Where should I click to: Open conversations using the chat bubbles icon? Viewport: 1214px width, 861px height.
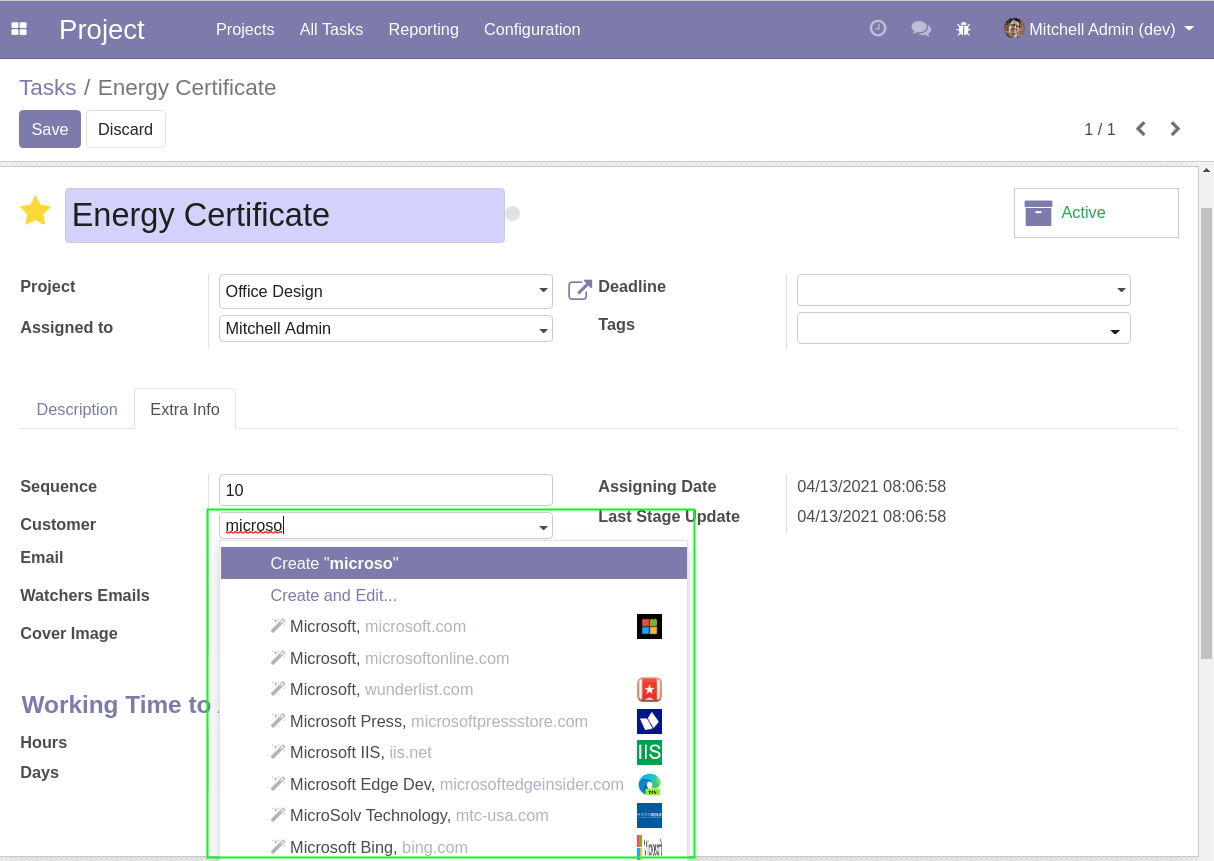(921, 29)
